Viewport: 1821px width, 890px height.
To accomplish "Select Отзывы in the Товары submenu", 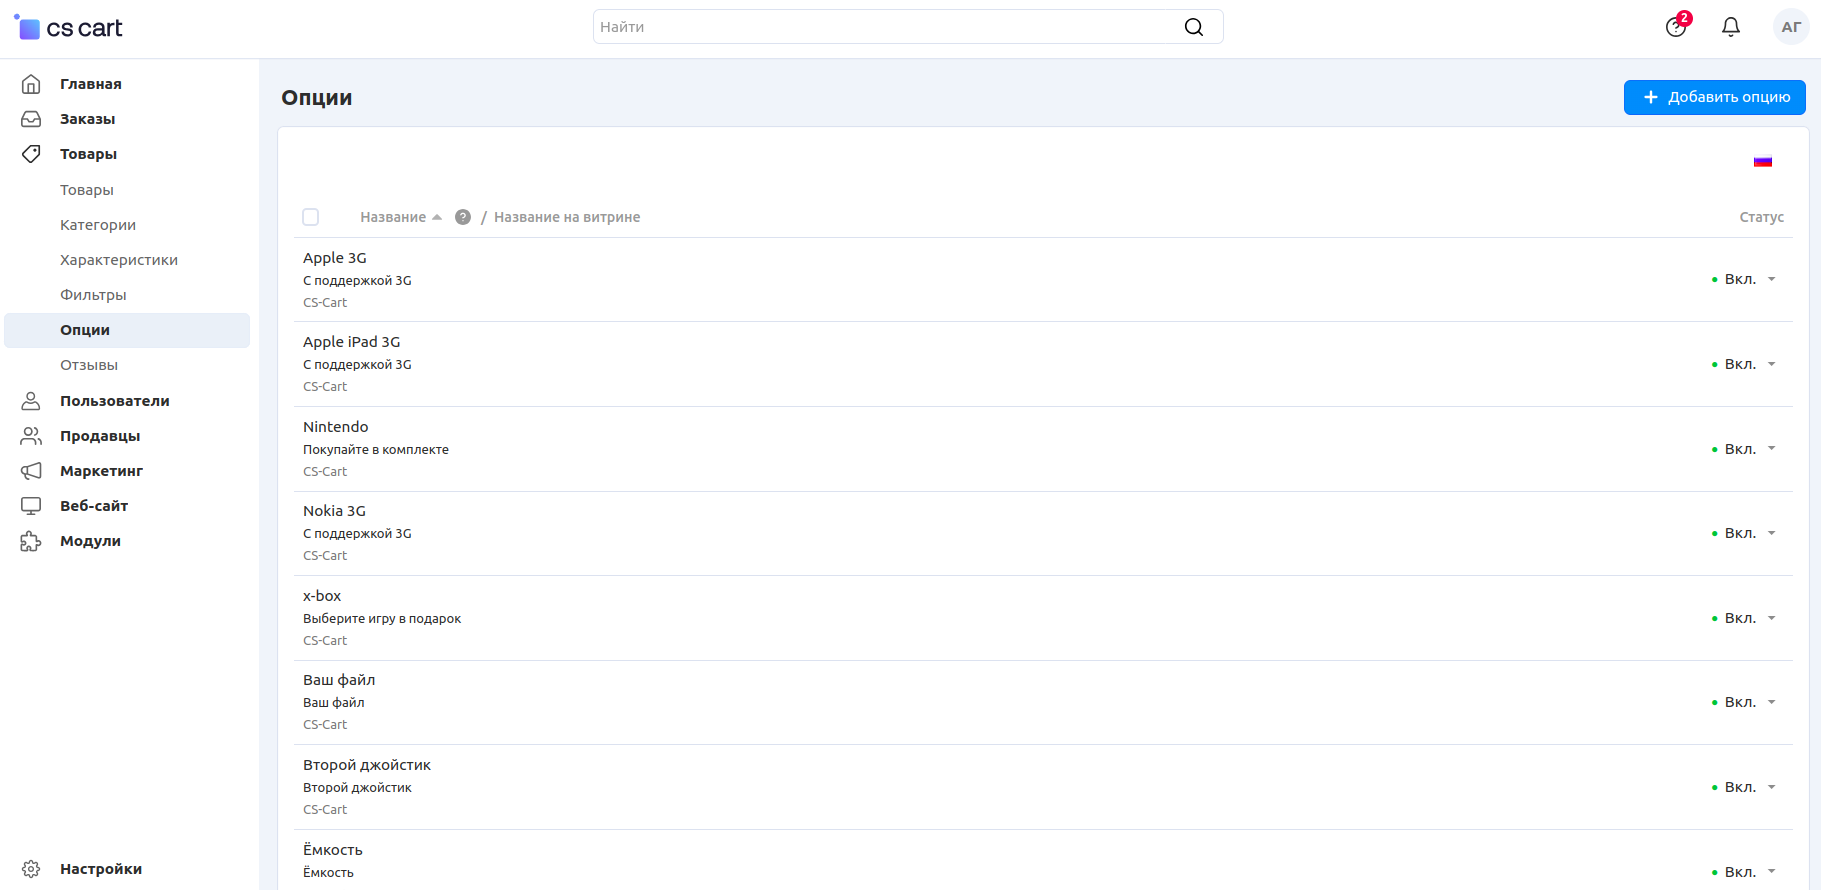I will click(x=89, y=365).
